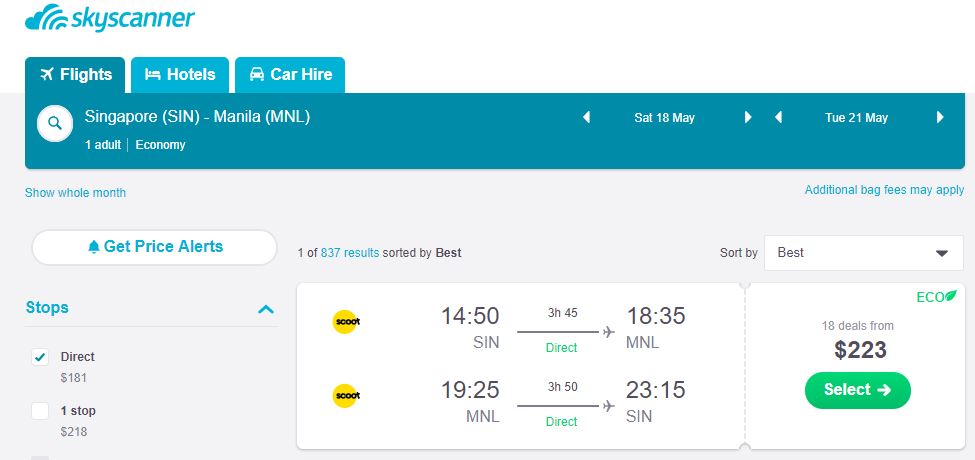
Task: Switch to the Car Hire tab
Action: [290, 75]
